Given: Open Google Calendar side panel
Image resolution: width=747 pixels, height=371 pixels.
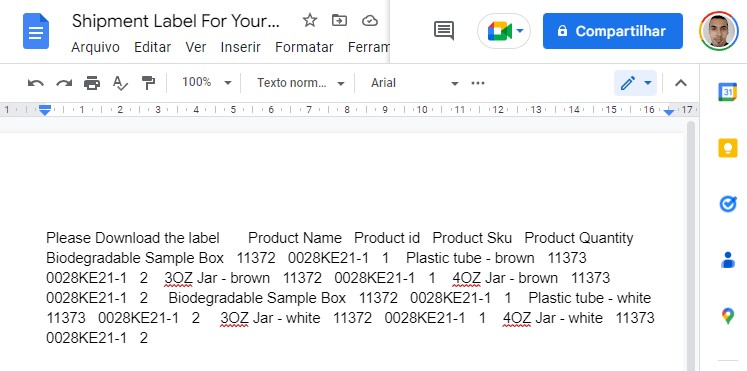Looking at the screenshot, I should (727, 92).
